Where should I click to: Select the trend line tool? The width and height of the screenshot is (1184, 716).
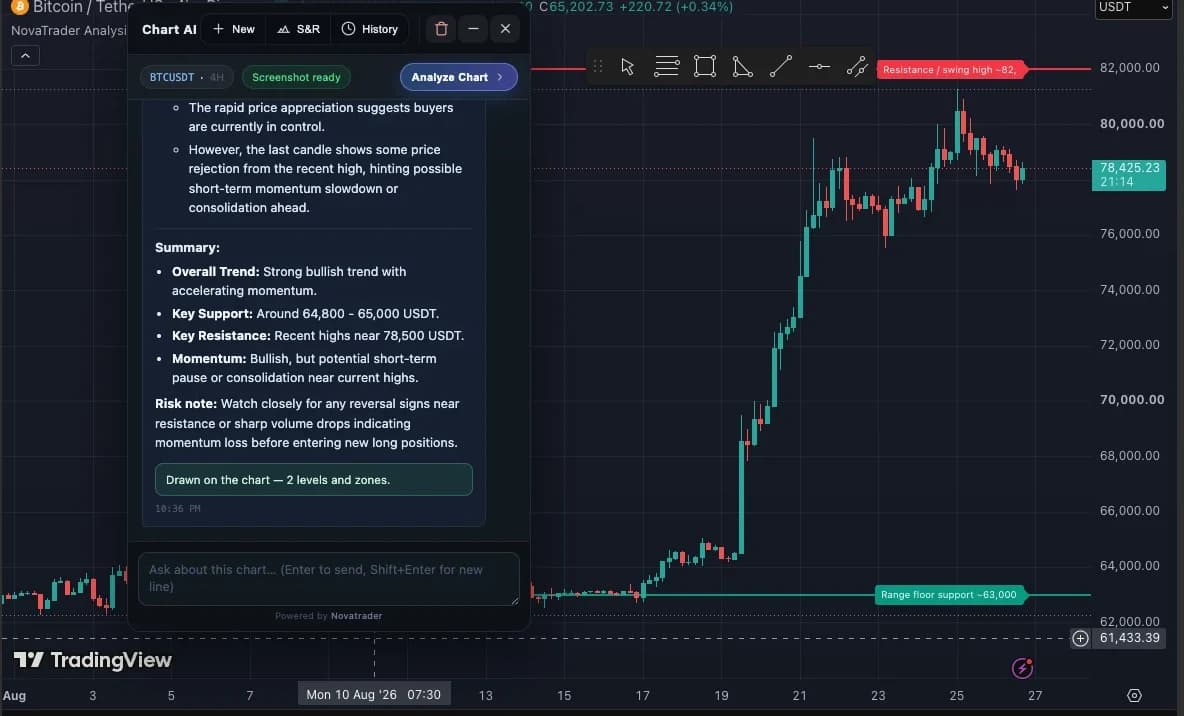(x=781, y=66)
